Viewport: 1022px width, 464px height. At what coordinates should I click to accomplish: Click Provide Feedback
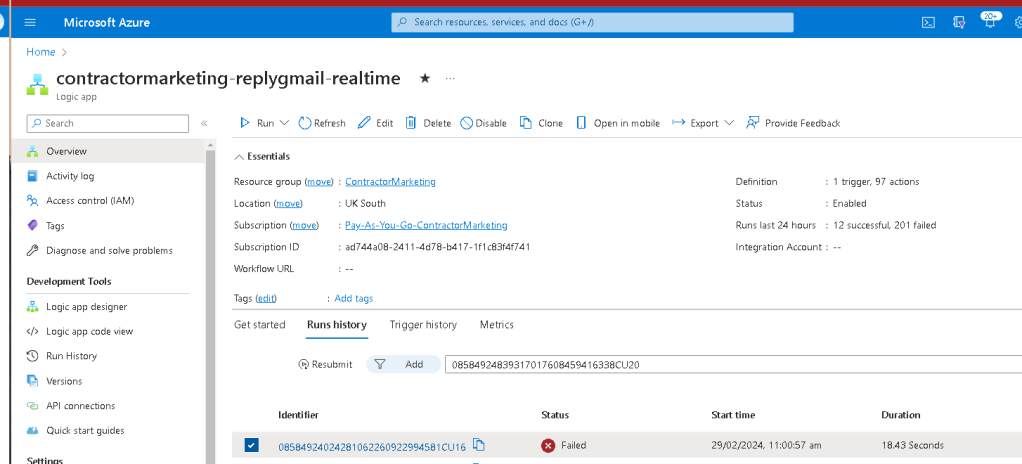(793, 123)
